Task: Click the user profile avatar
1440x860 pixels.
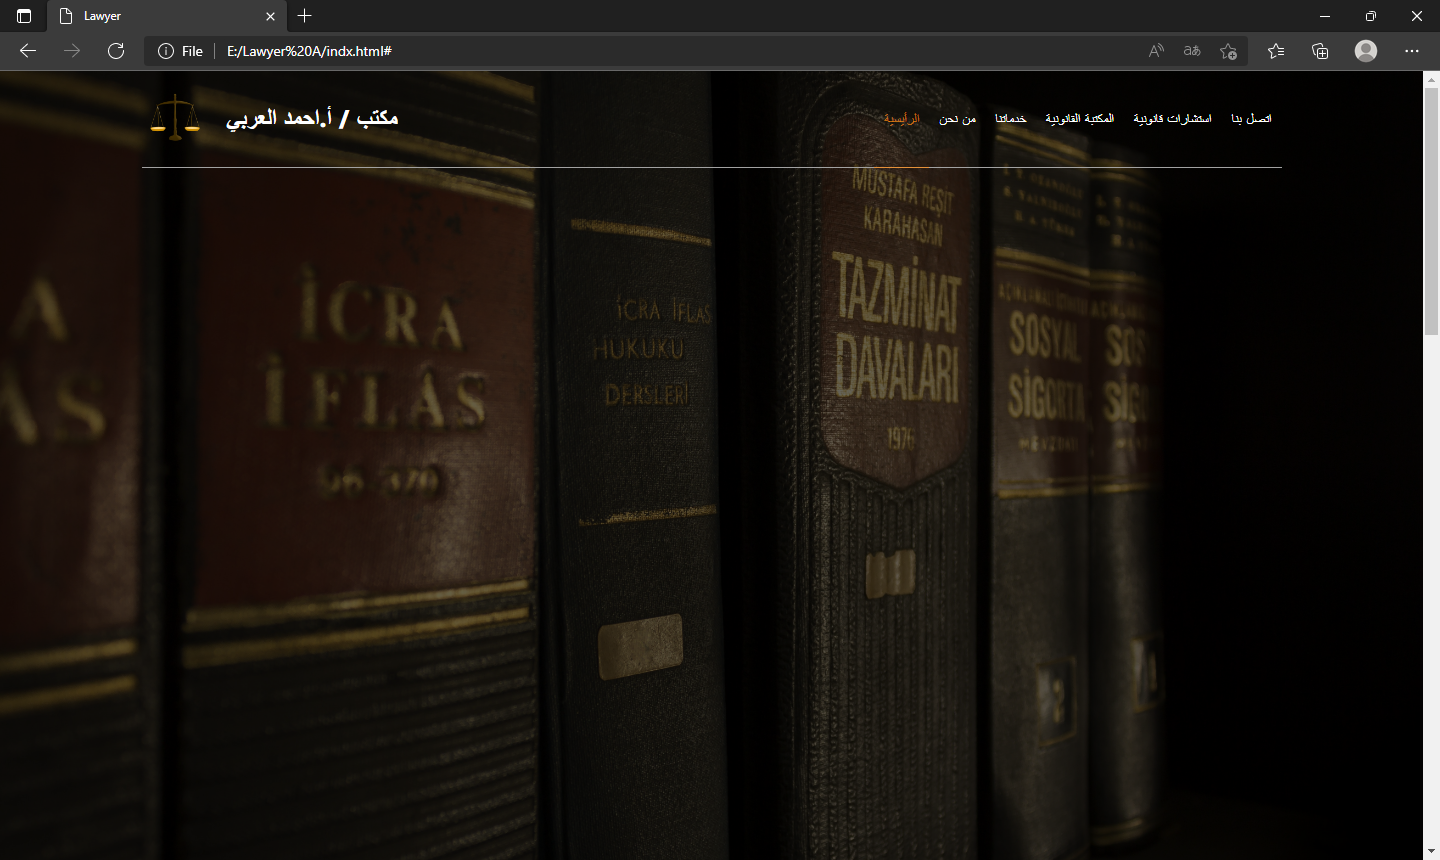Action: coord(1366,51)
